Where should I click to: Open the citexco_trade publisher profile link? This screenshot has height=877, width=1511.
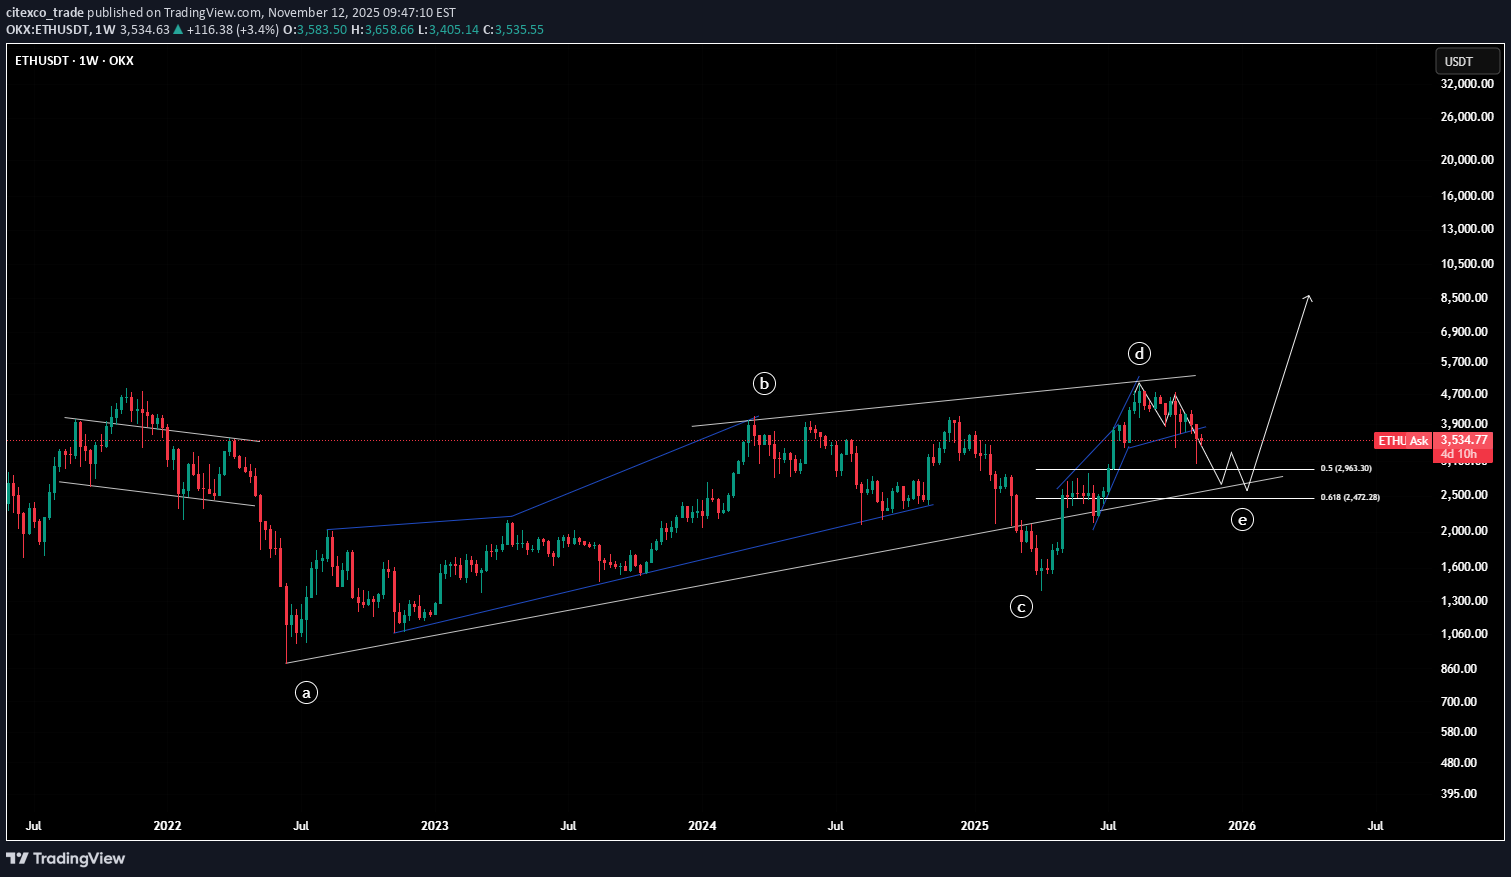[46, 12]
